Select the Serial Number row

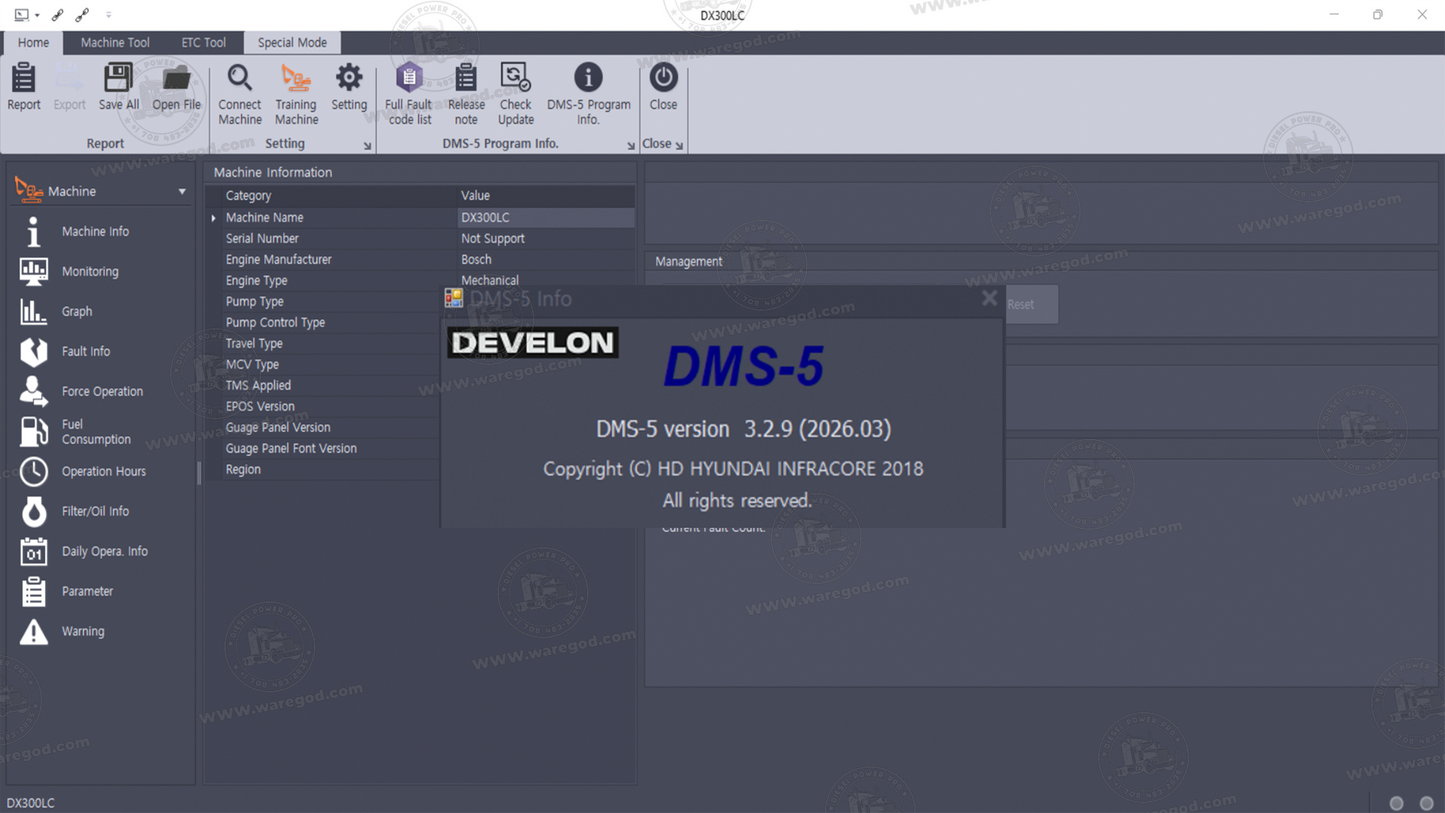420,238
